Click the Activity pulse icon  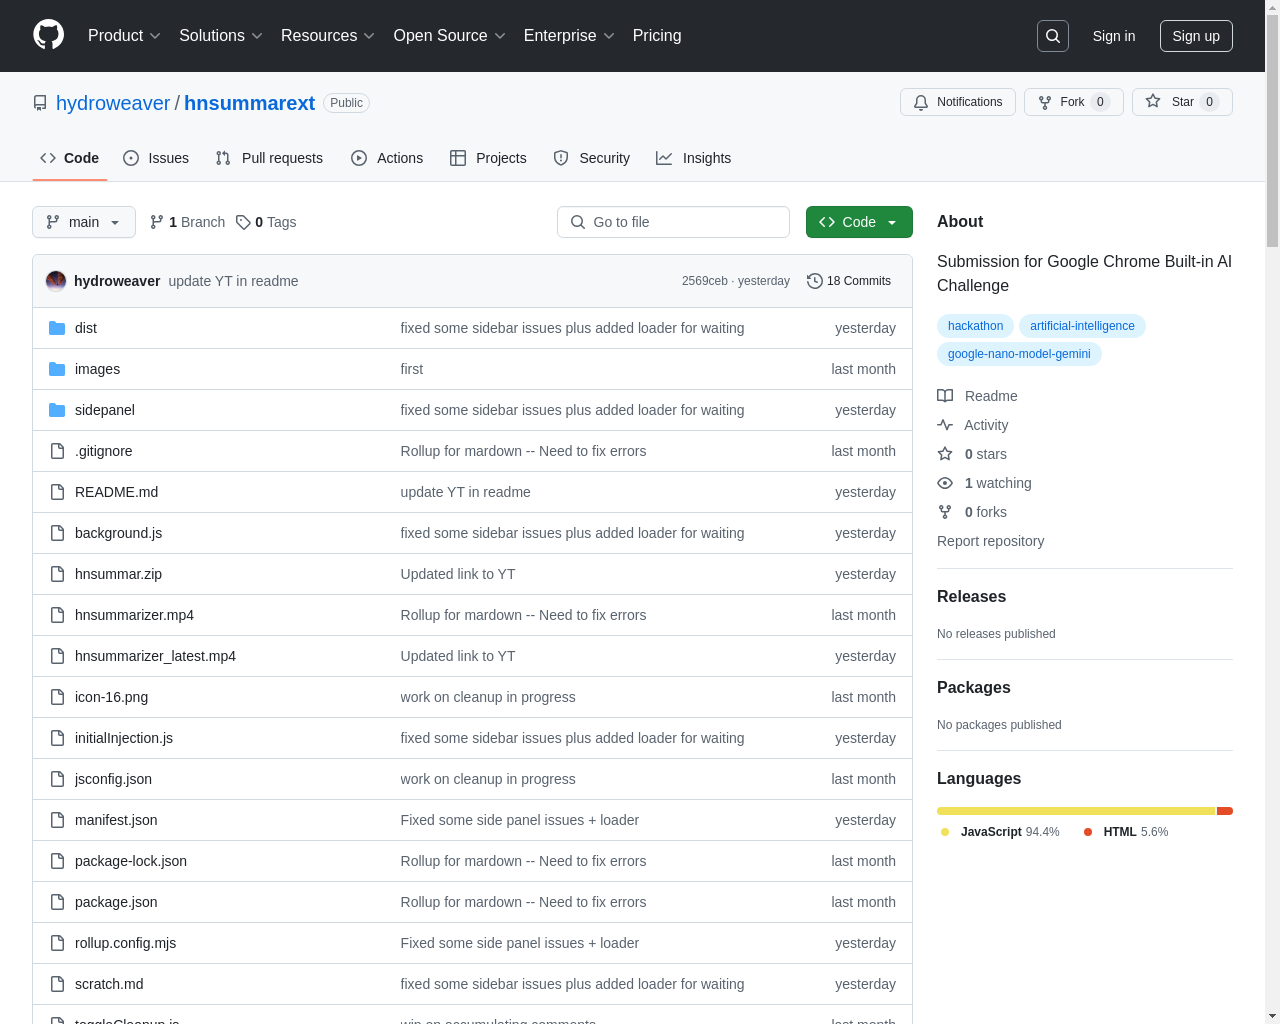tap(945, 425)
